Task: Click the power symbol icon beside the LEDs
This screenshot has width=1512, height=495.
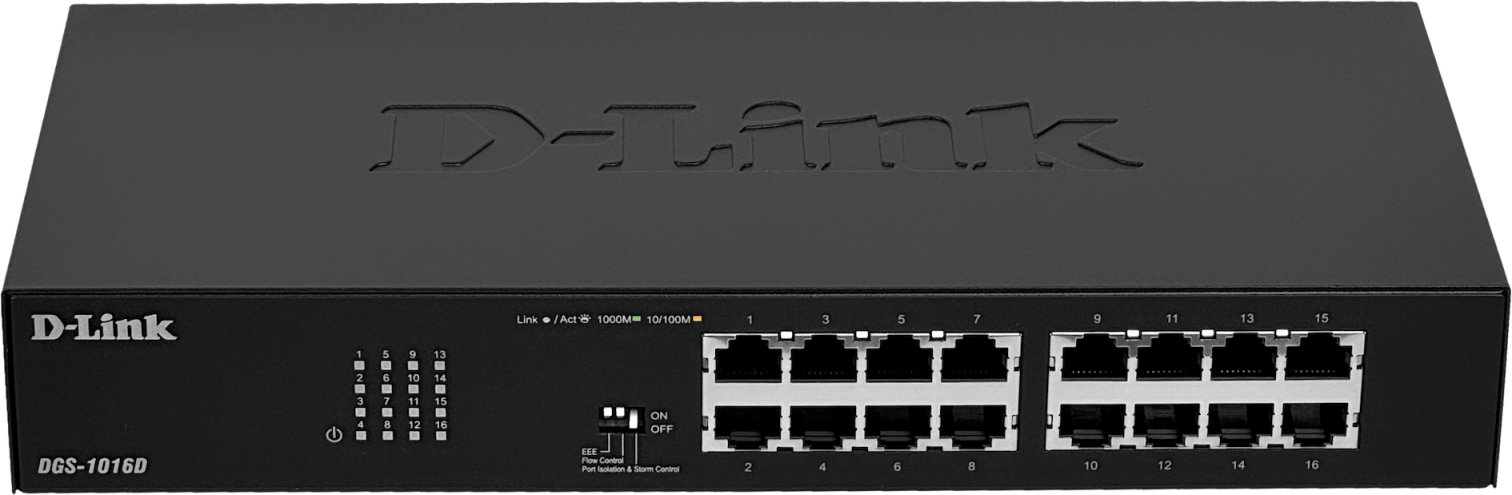Action: [x=334, y=435]
